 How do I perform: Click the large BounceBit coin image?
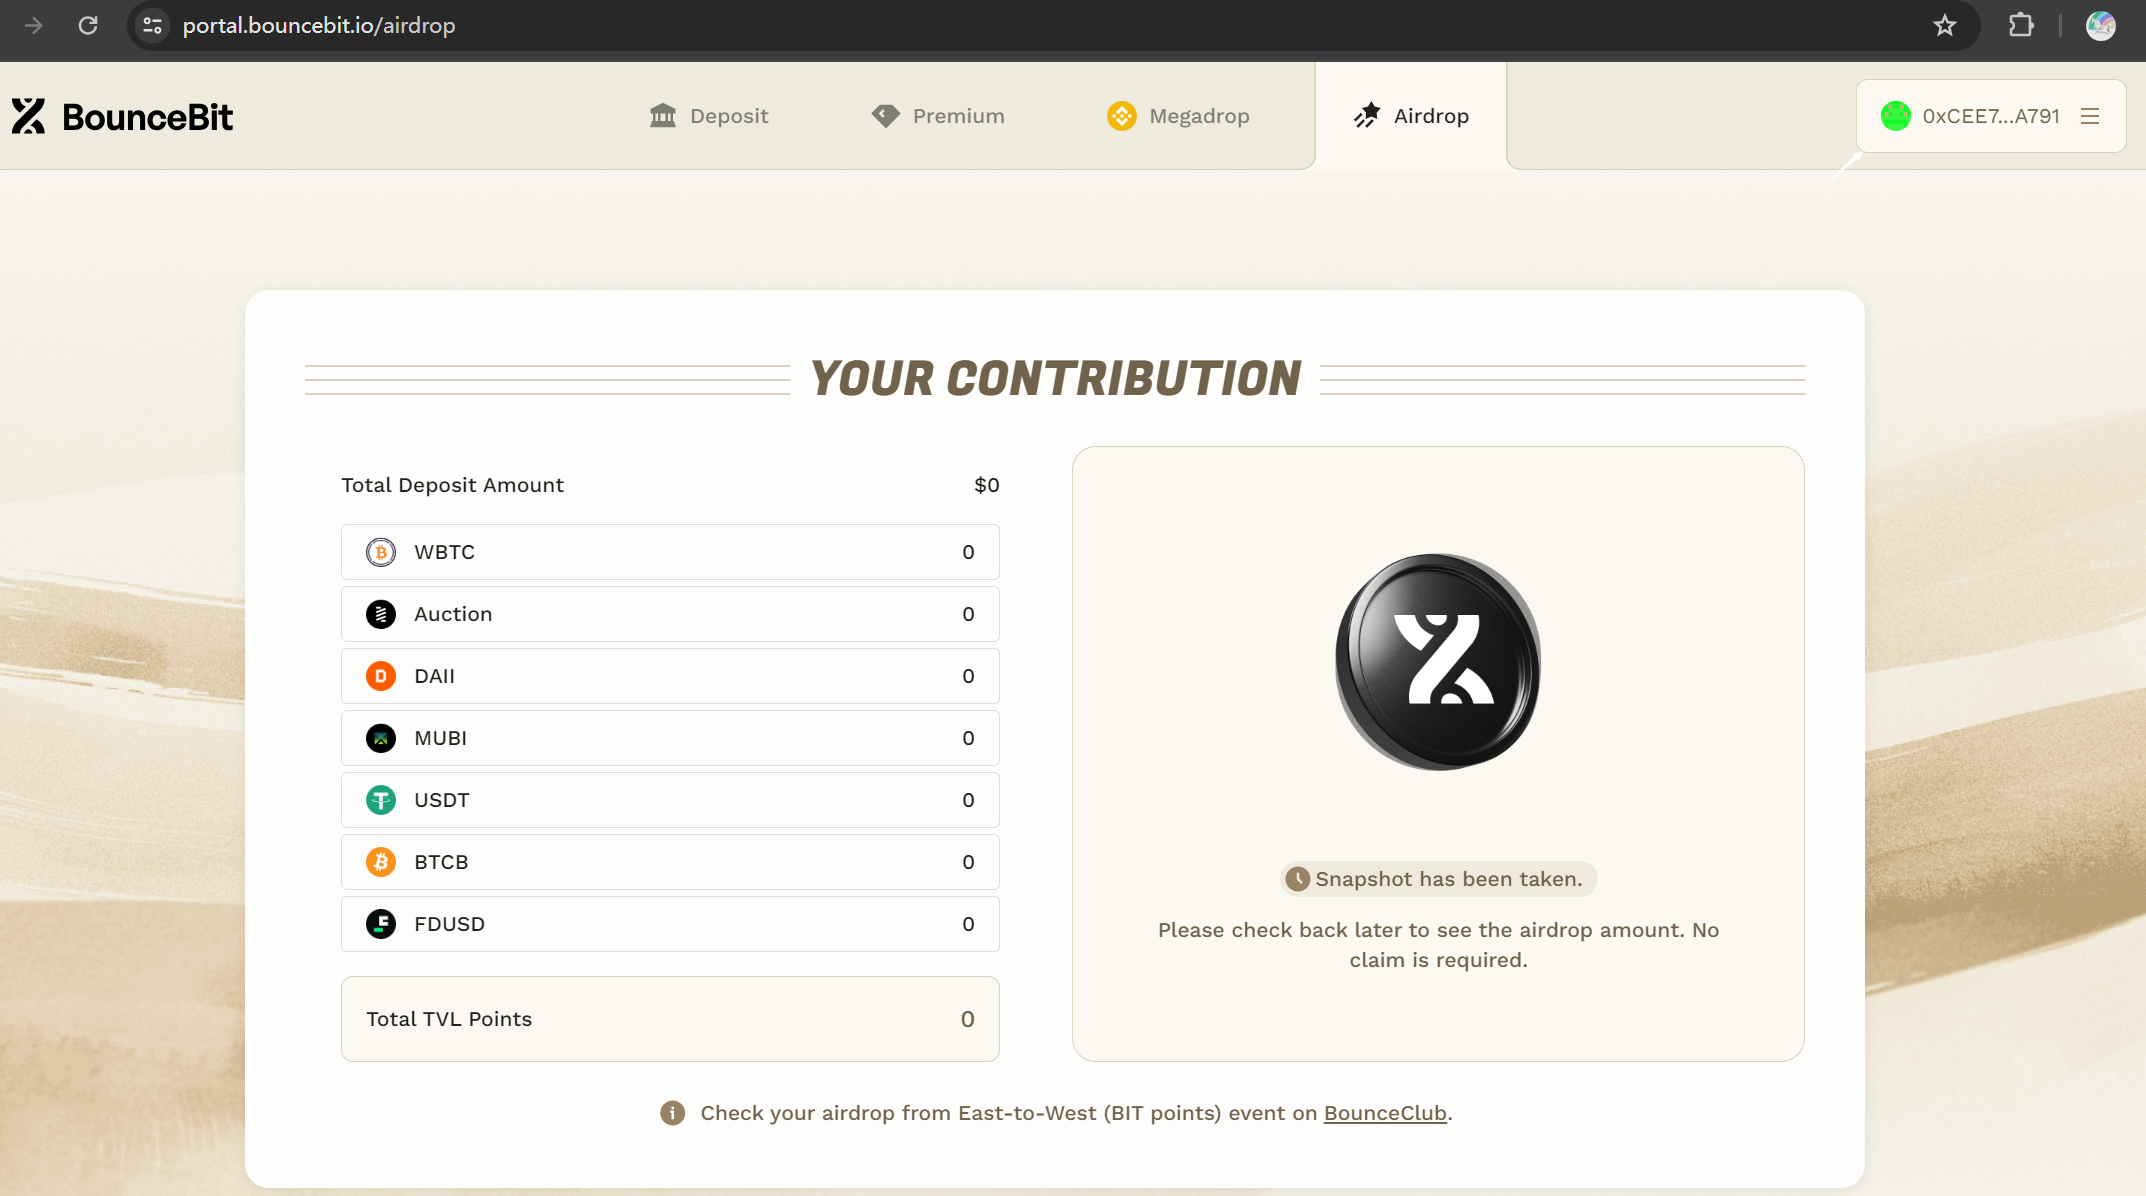click(x=1438, y=662)
